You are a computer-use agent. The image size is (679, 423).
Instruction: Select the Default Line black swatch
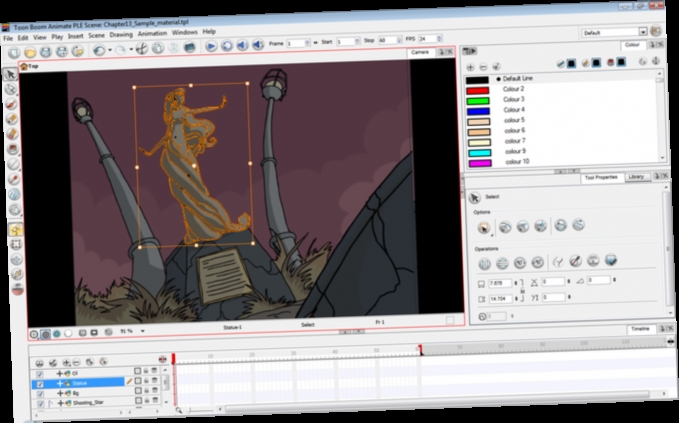pos(477,80)
